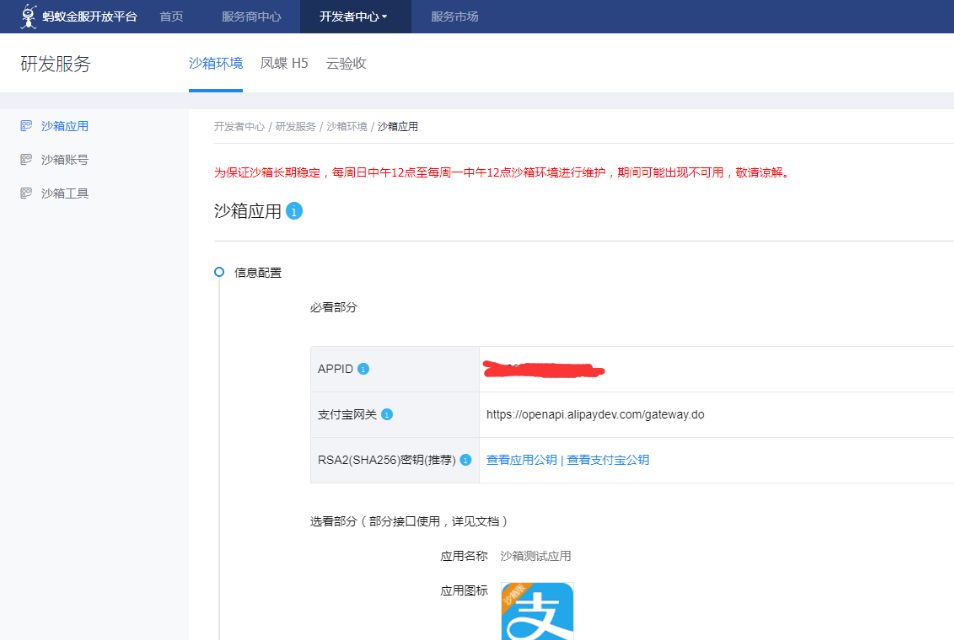Click the 沙箱工具 sidebar icon
The height and width of the screenshot is (640, 954).
pos(26,194)
